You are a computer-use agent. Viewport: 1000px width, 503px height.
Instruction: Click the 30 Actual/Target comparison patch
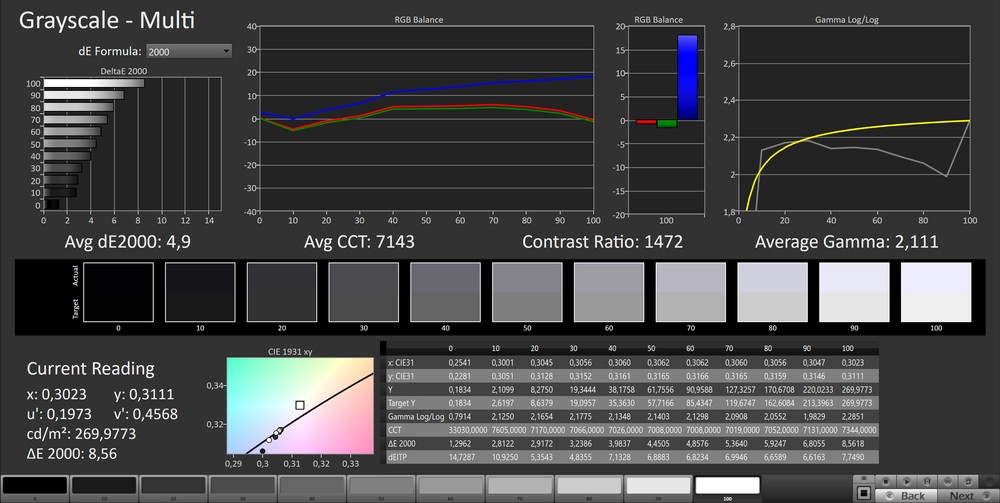[x=363, y=291]
